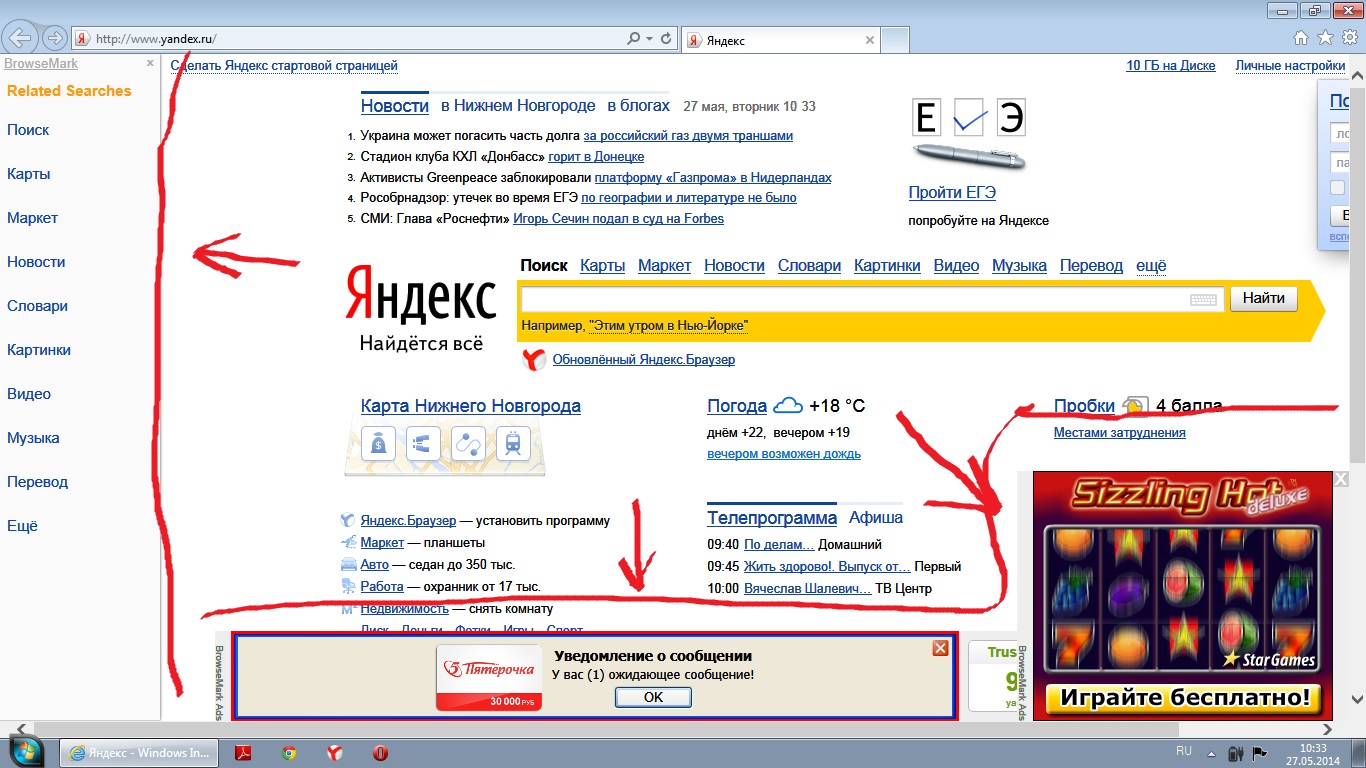1366x768 pixels.
Task: Open the address bar dropdown arrow
Action: click(x=650, y=39)
